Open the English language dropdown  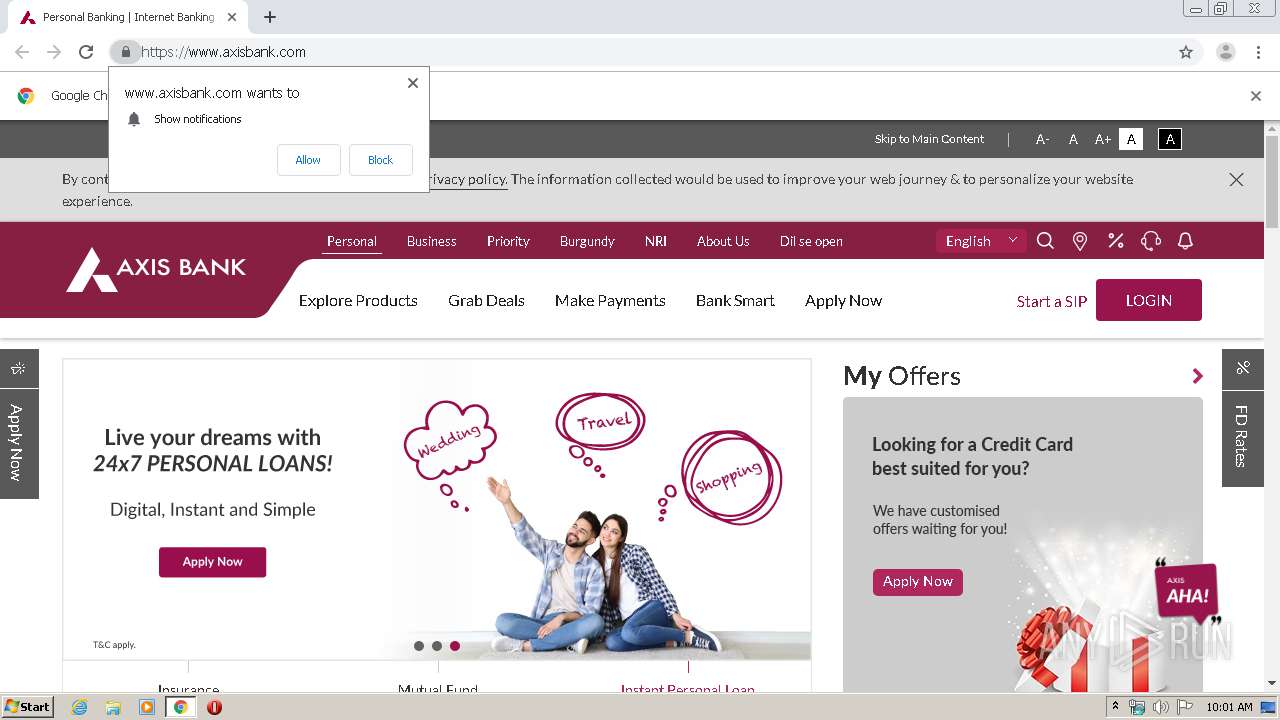pyautogui.click(x=981, y=241)
